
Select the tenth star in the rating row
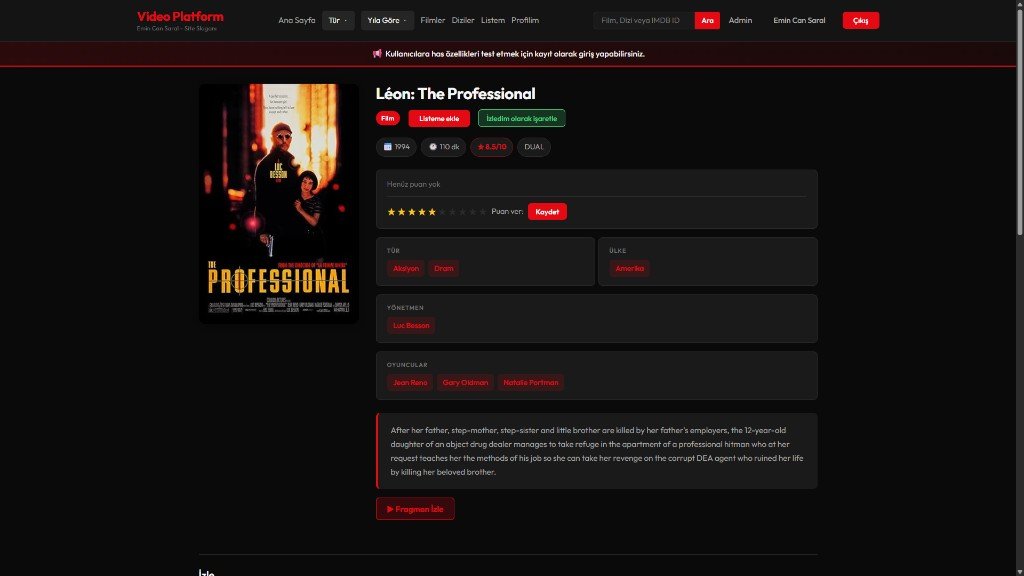(483, 212)
